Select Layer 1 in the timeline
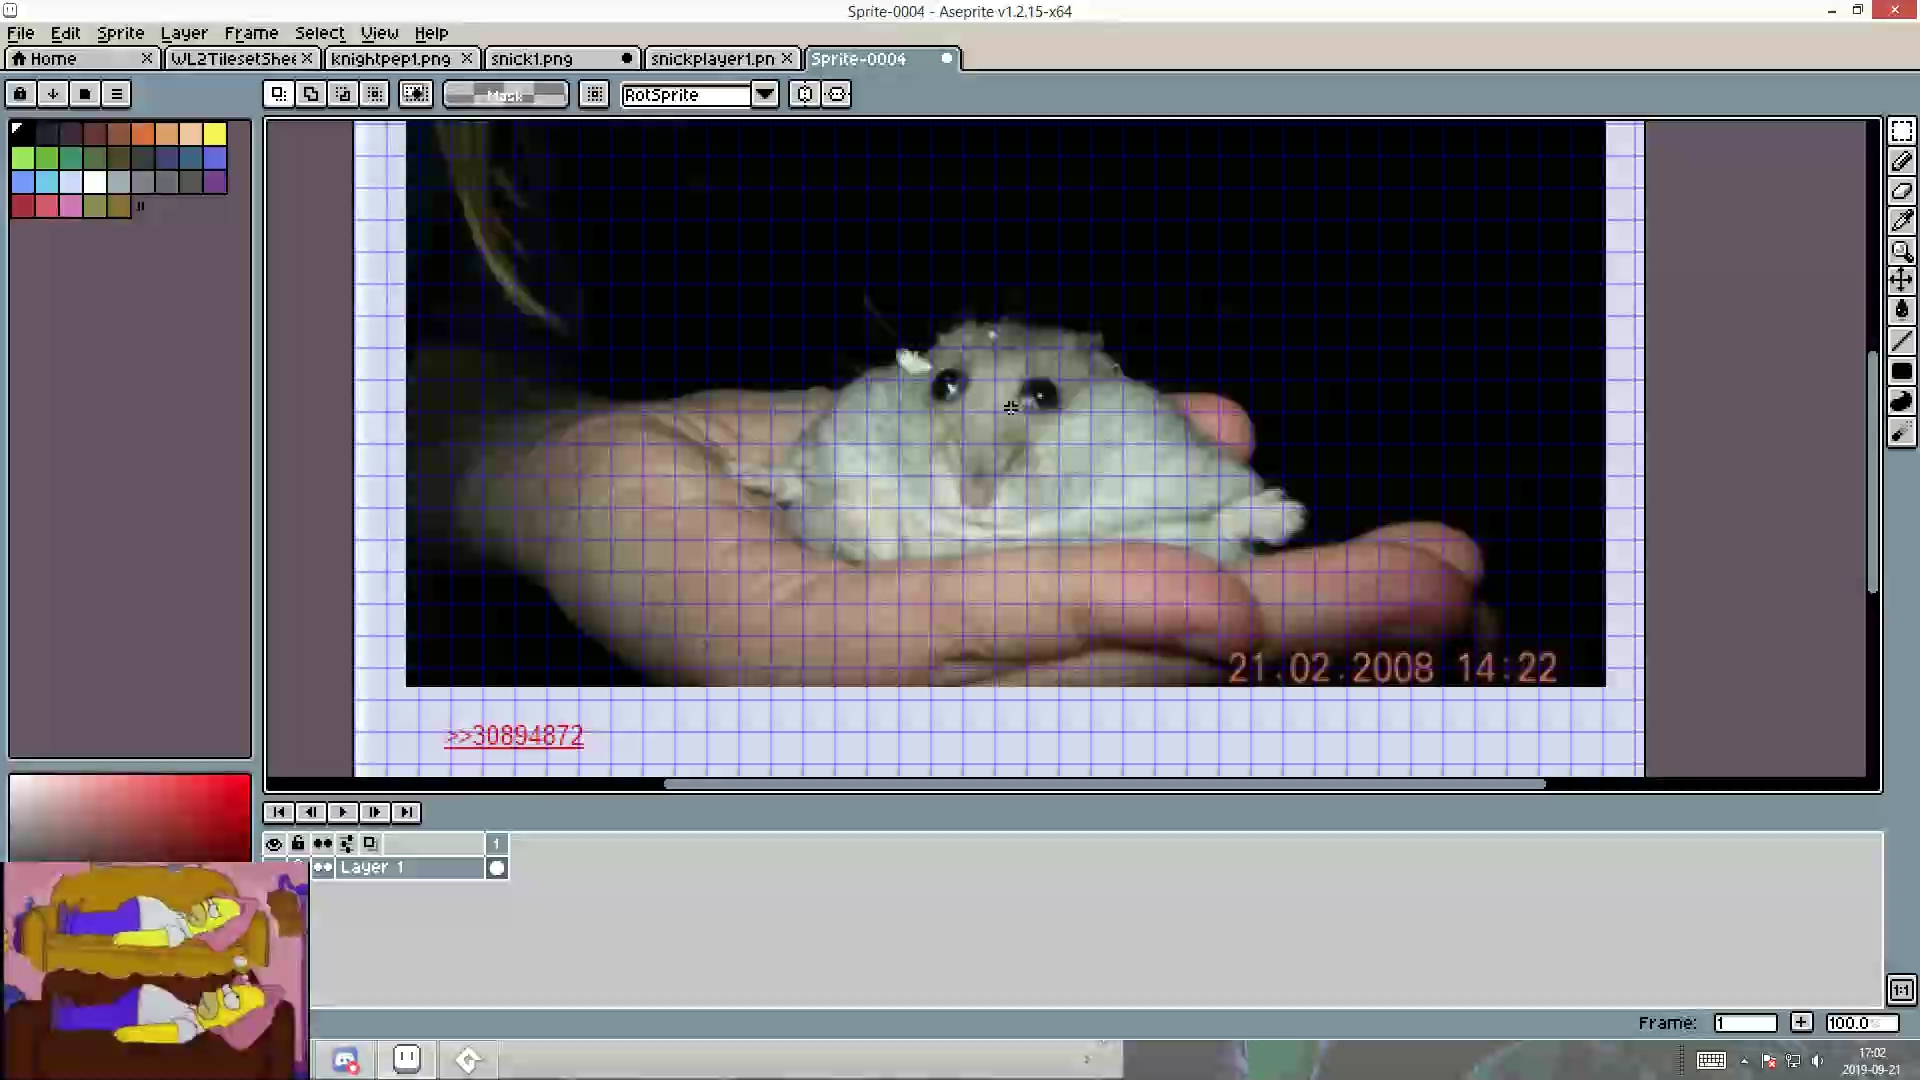1920x1080 pixels. coord(410,868)
